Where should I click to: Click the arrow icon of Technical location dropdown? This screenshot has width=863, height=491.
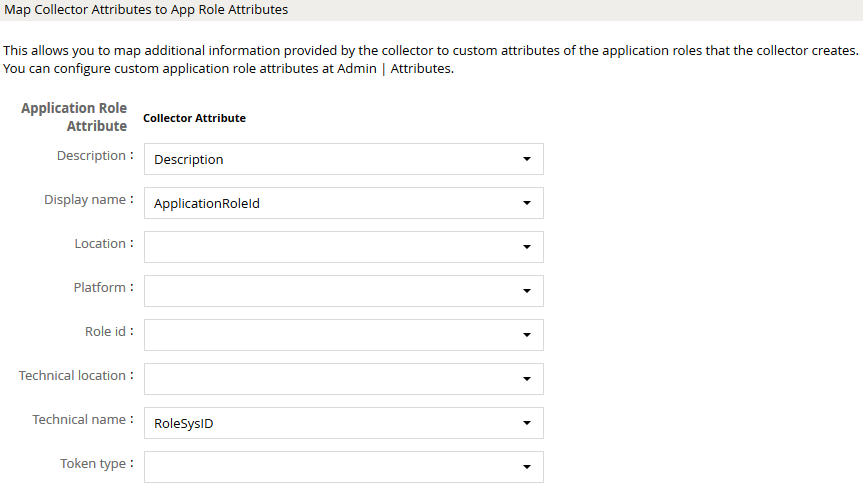point(527,379)
